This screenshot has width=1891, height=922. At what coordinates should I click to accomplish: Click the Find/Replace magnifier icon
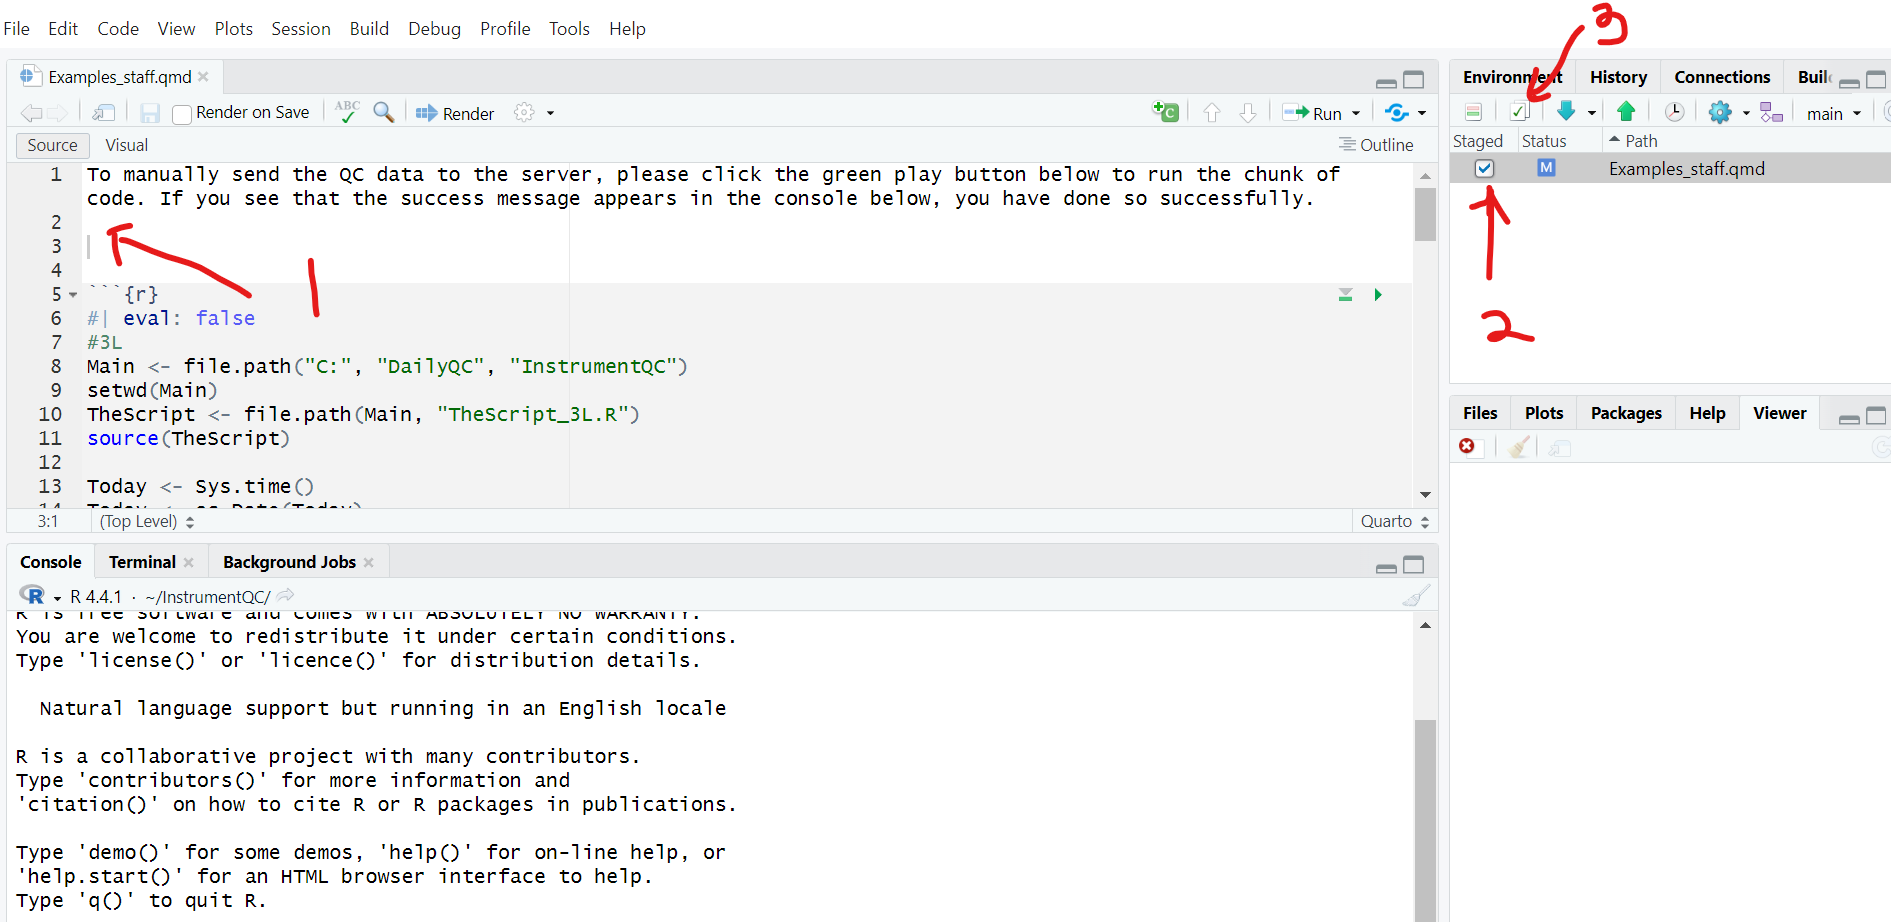point(383,112)
